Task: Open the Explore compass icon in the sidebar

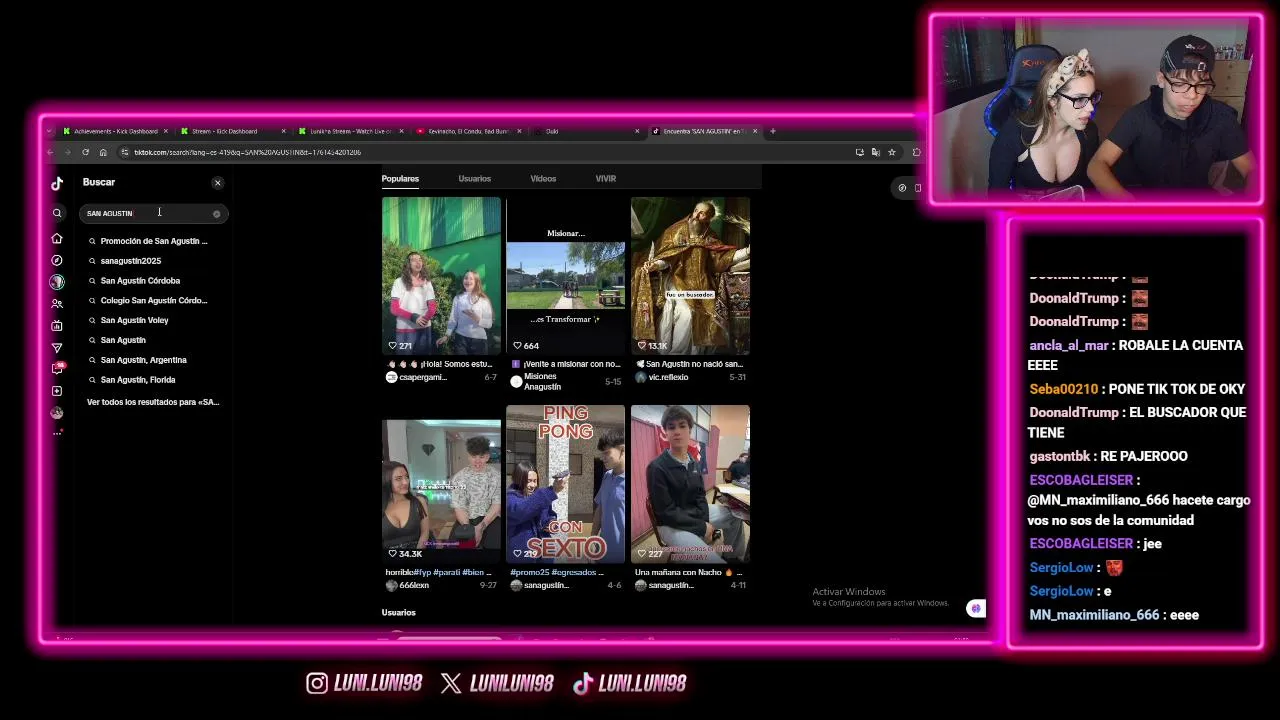Action: click(57, 260)
